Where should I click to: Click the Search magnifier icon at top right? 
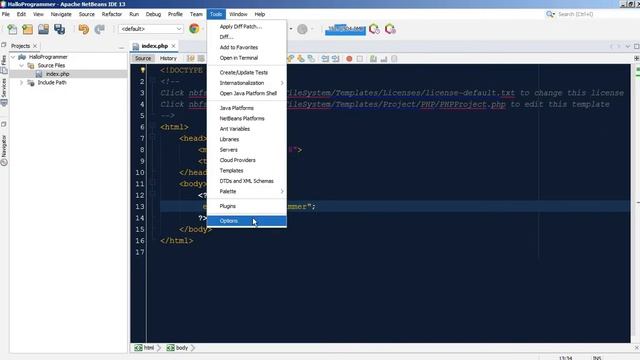[550, 14]
